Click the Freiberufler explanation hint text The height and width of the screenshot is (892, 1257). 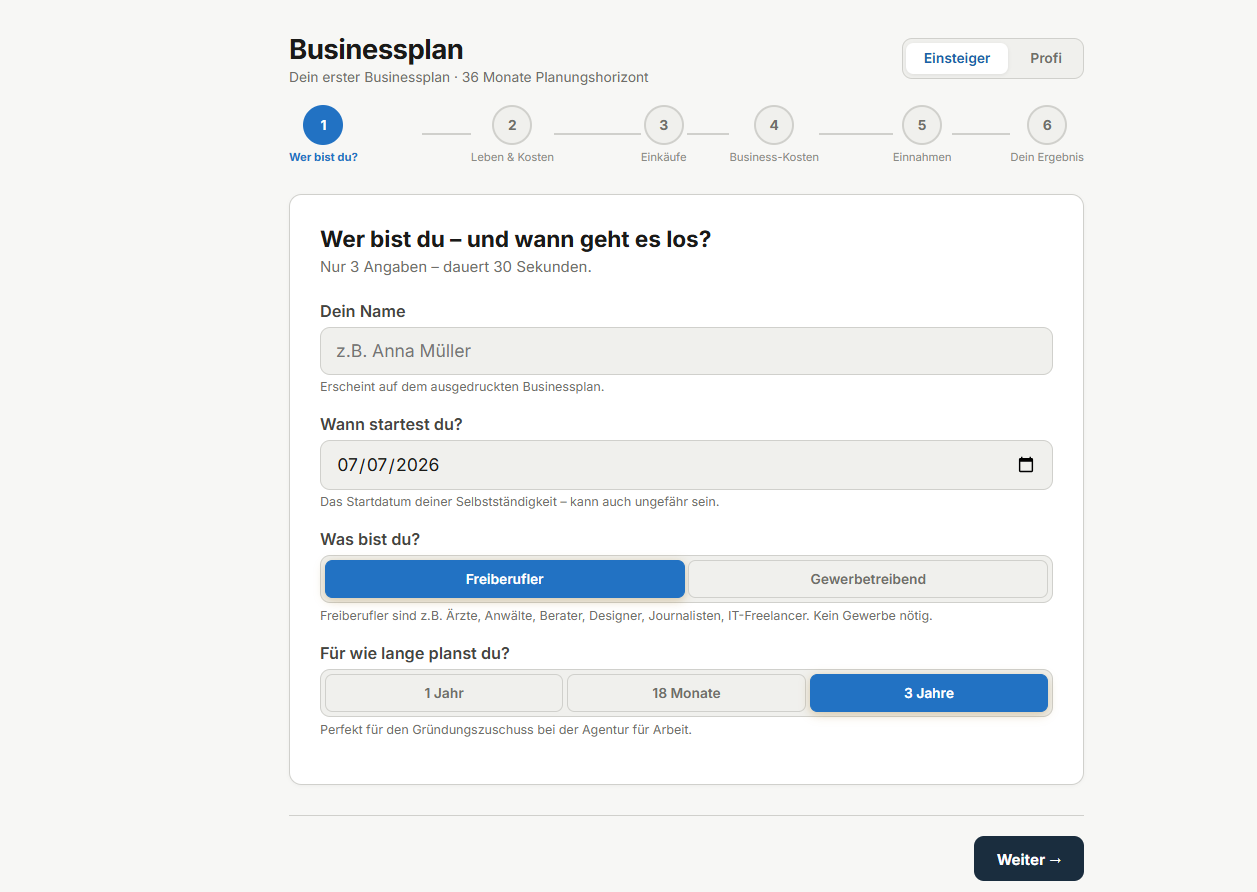click(x=626, y=615)
